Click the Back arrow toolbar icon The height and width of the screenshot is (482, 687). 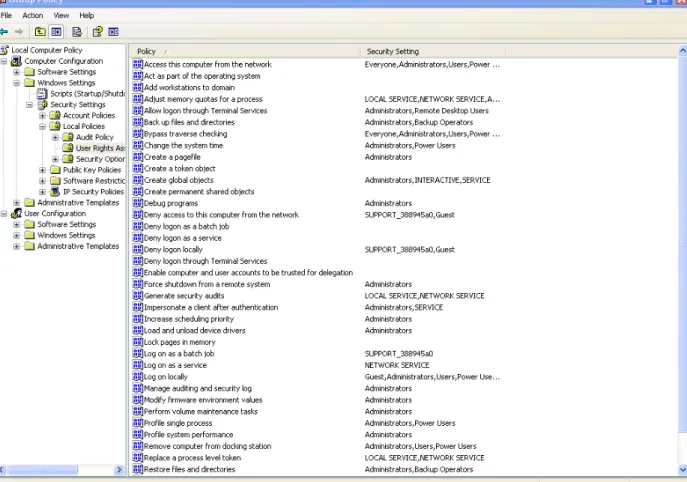(x=4, y=32)
